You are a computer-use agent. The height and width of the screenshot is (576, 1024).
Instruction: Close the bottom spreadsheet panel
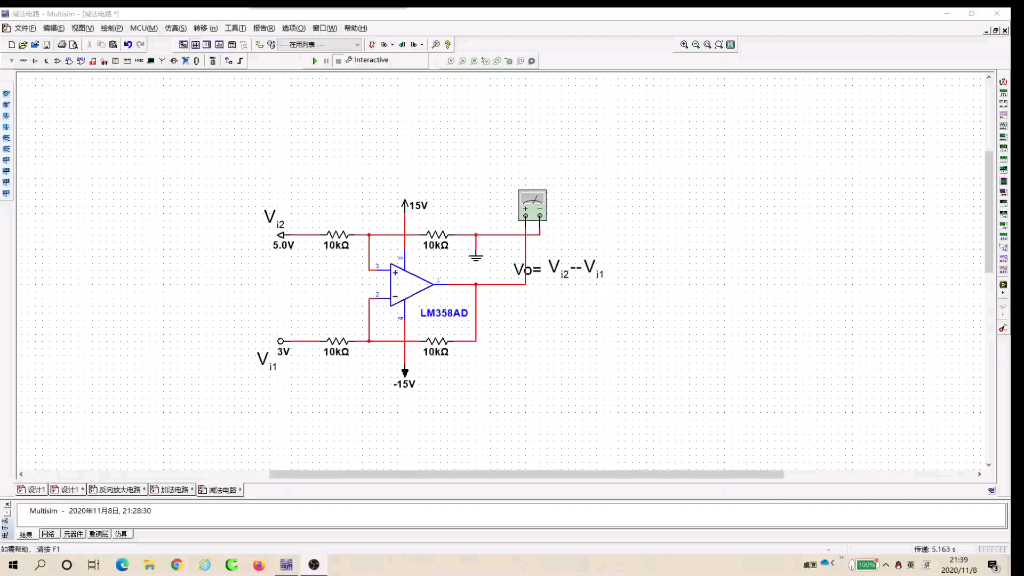7,505
